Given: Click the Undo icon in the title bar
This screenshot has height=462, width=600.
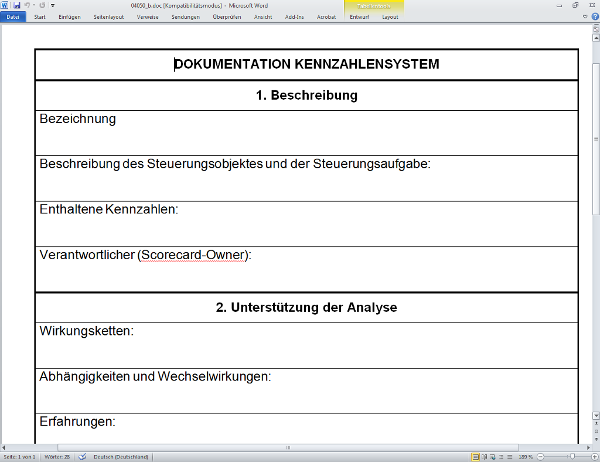Looking at the screenshot, I should point(28,5).
